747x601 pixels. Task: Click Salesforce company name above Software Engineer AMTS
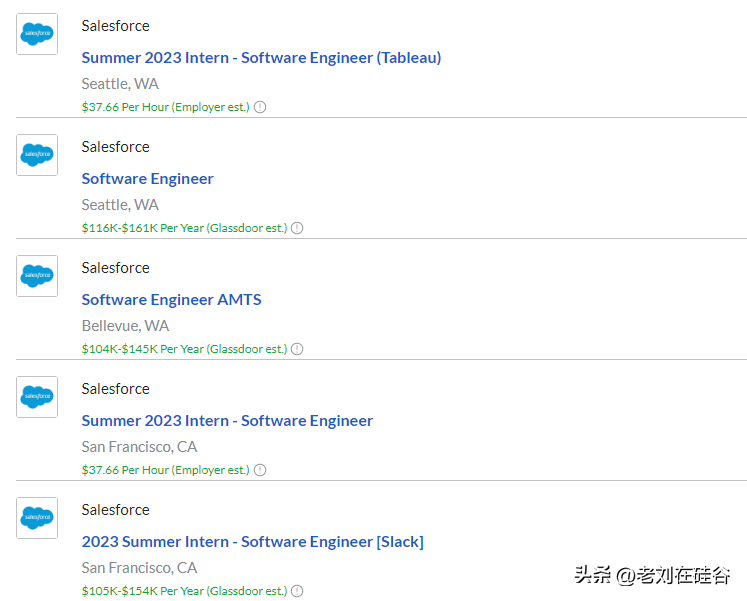coord(115,268)
